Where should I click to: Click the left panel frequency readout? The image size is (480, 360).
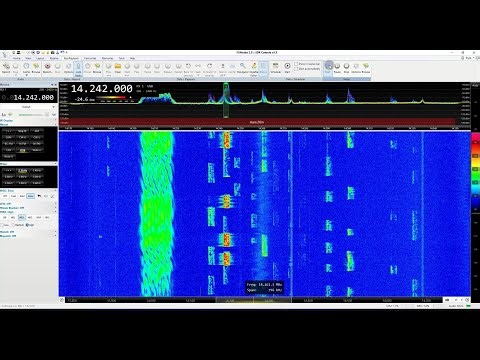28,98
